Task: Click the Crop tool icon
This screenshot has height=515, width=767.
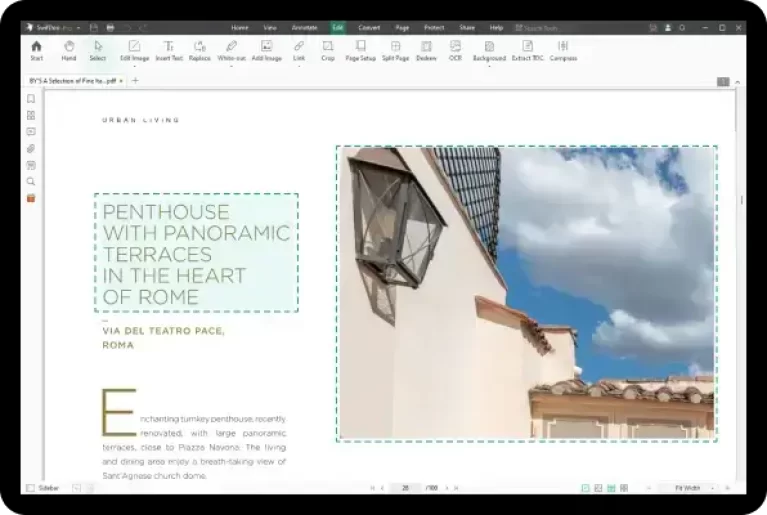Action: (327, 50)
